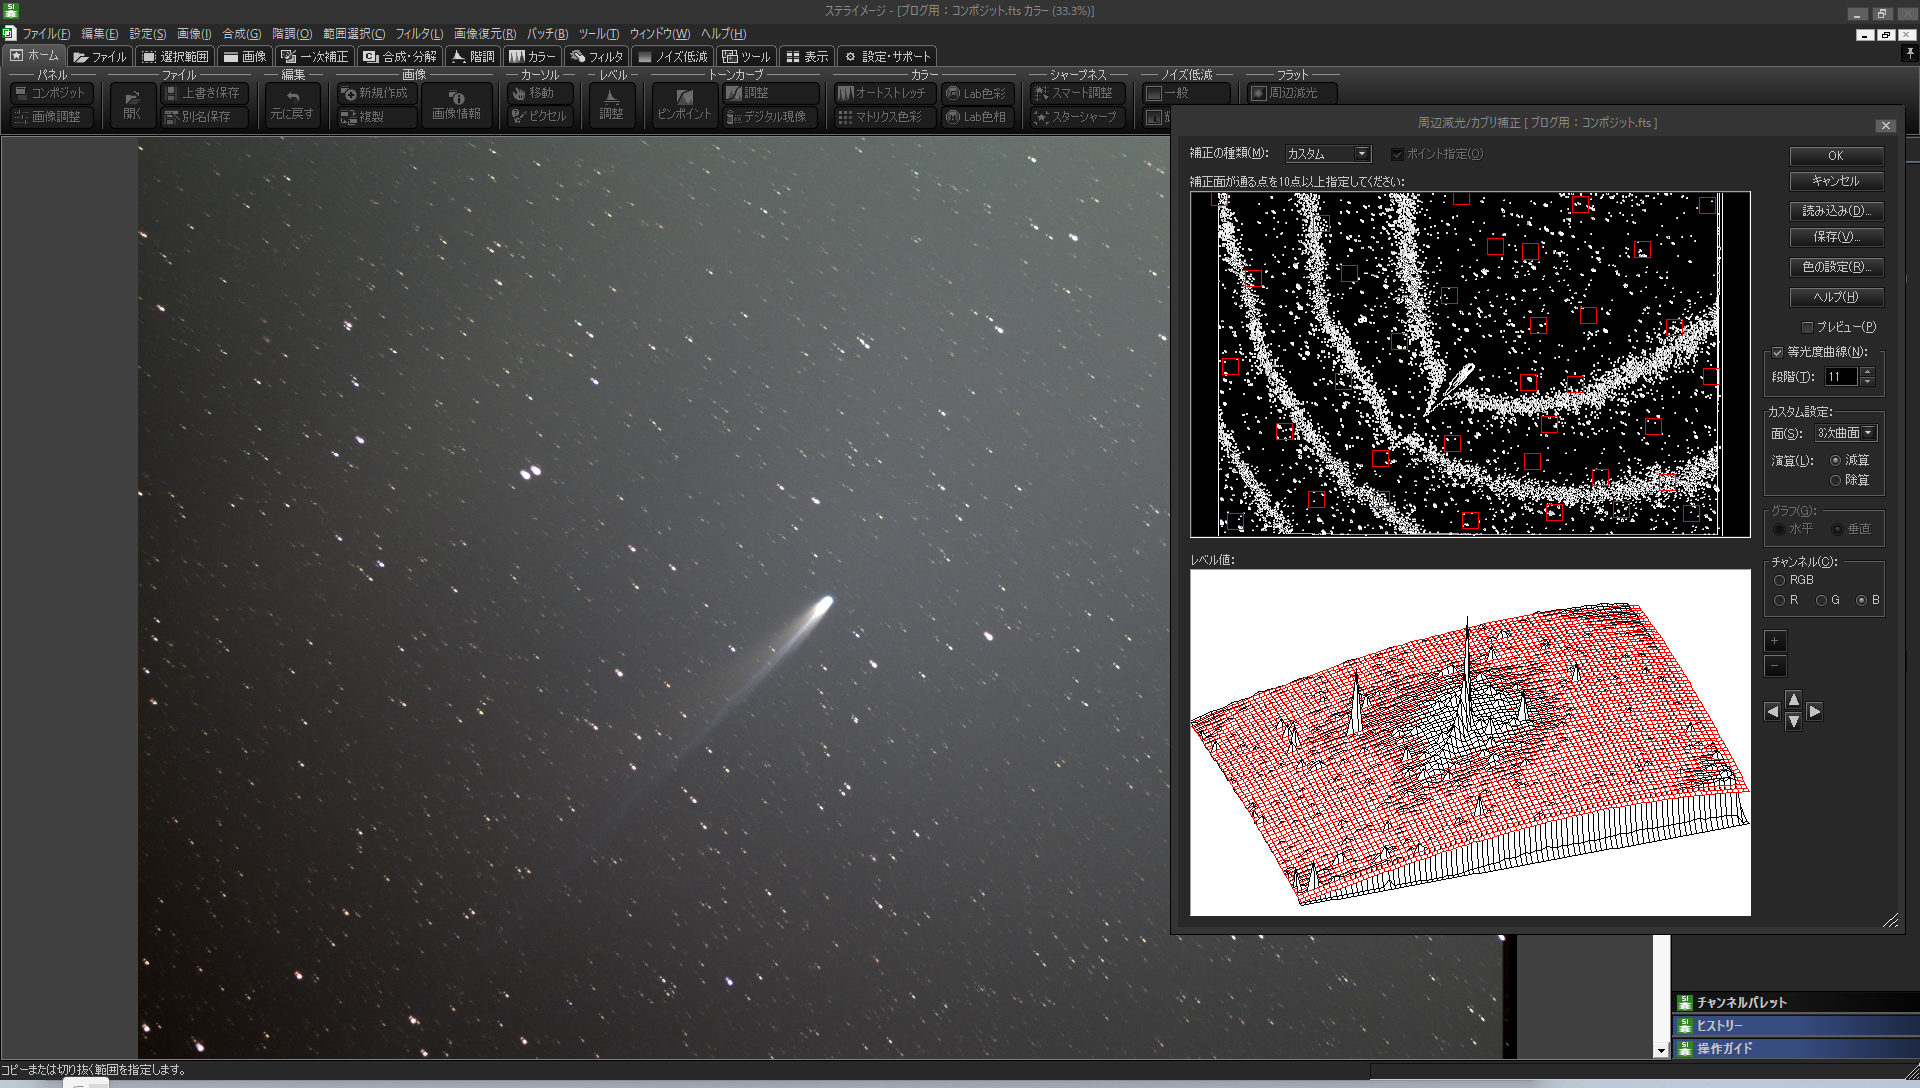This screenshot has width=1920, height=1088.
Task: Open the 画像情報 image info tool
Action: pos(456,104)
